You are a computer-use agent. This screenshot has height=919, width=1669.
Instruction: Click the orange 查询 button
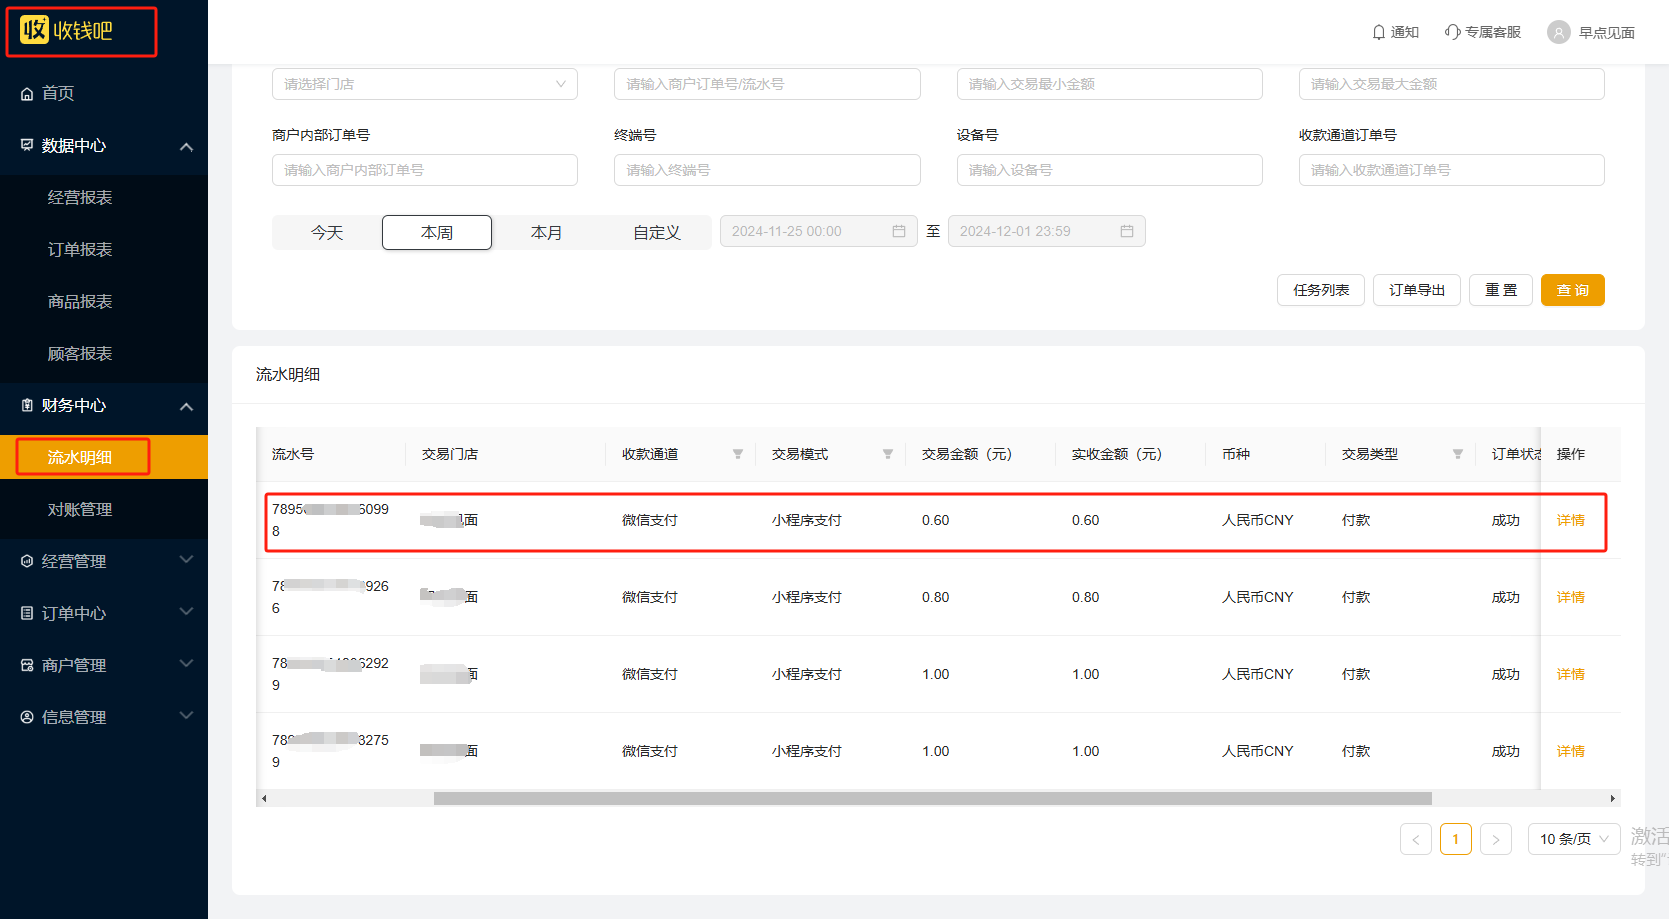(x=1572, y=290)
